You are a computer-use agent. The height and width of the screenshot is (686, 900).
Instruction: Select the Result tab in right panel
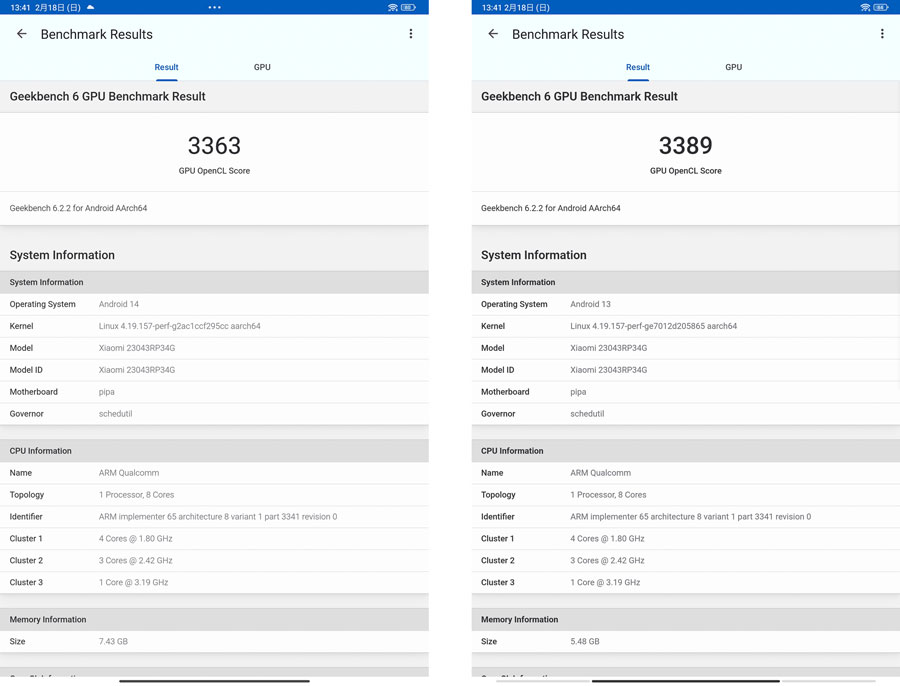coord(638,67)
